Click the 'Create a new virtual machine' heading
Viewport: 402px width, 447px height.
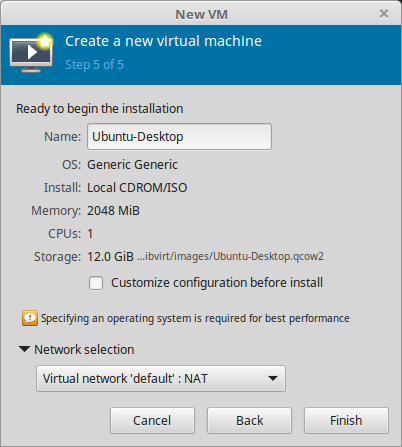pos(163,41)
